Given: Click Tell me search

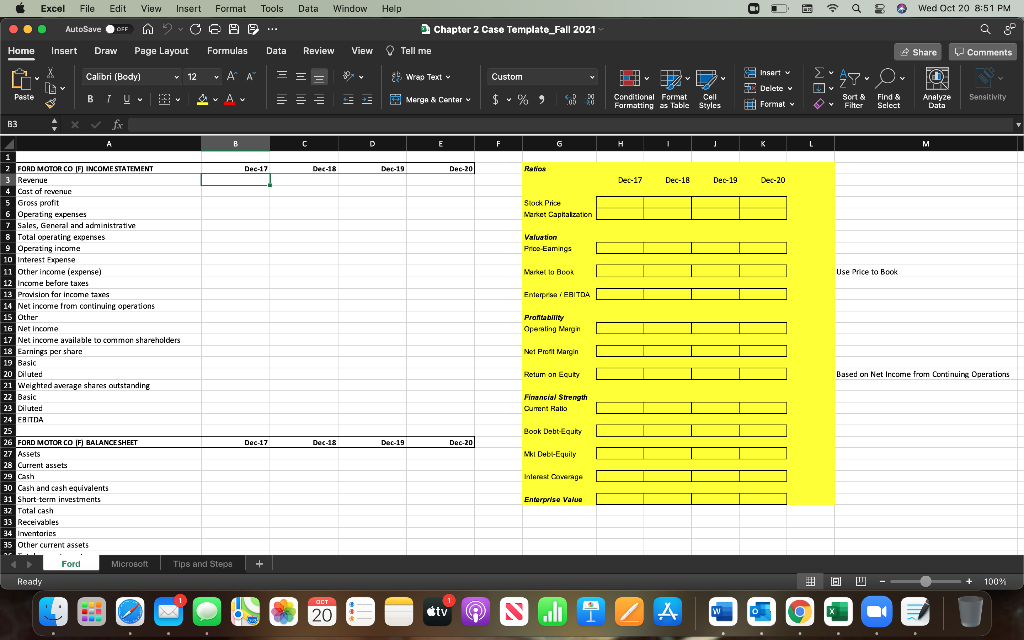Looking at the screenshot, I should click(408, 51).
